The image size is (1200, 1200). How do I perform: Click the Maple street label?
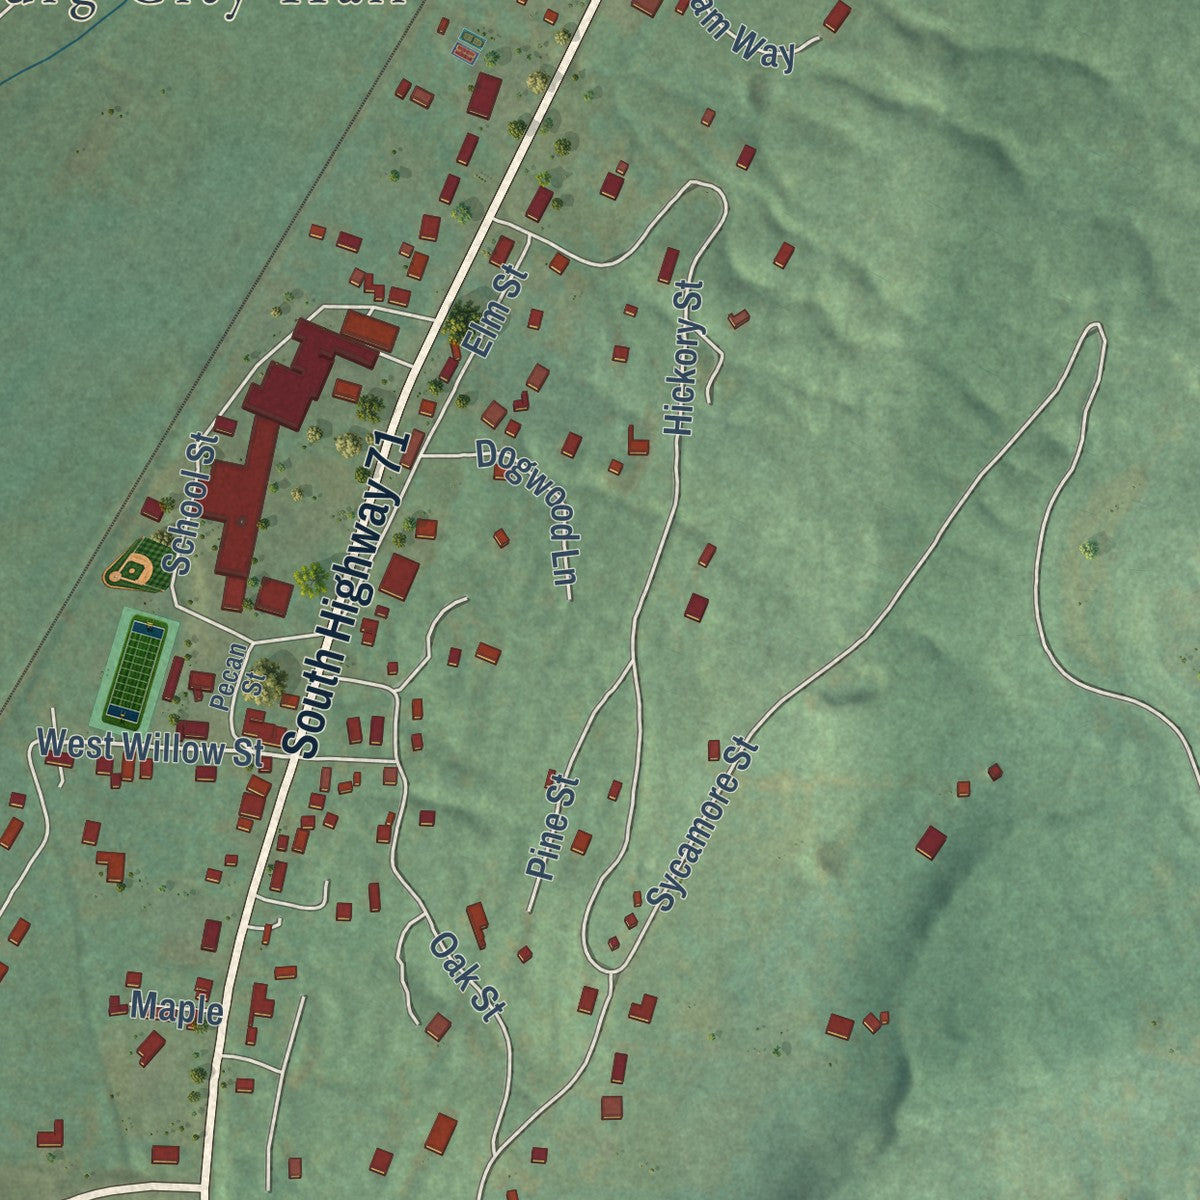point(177,1008)
